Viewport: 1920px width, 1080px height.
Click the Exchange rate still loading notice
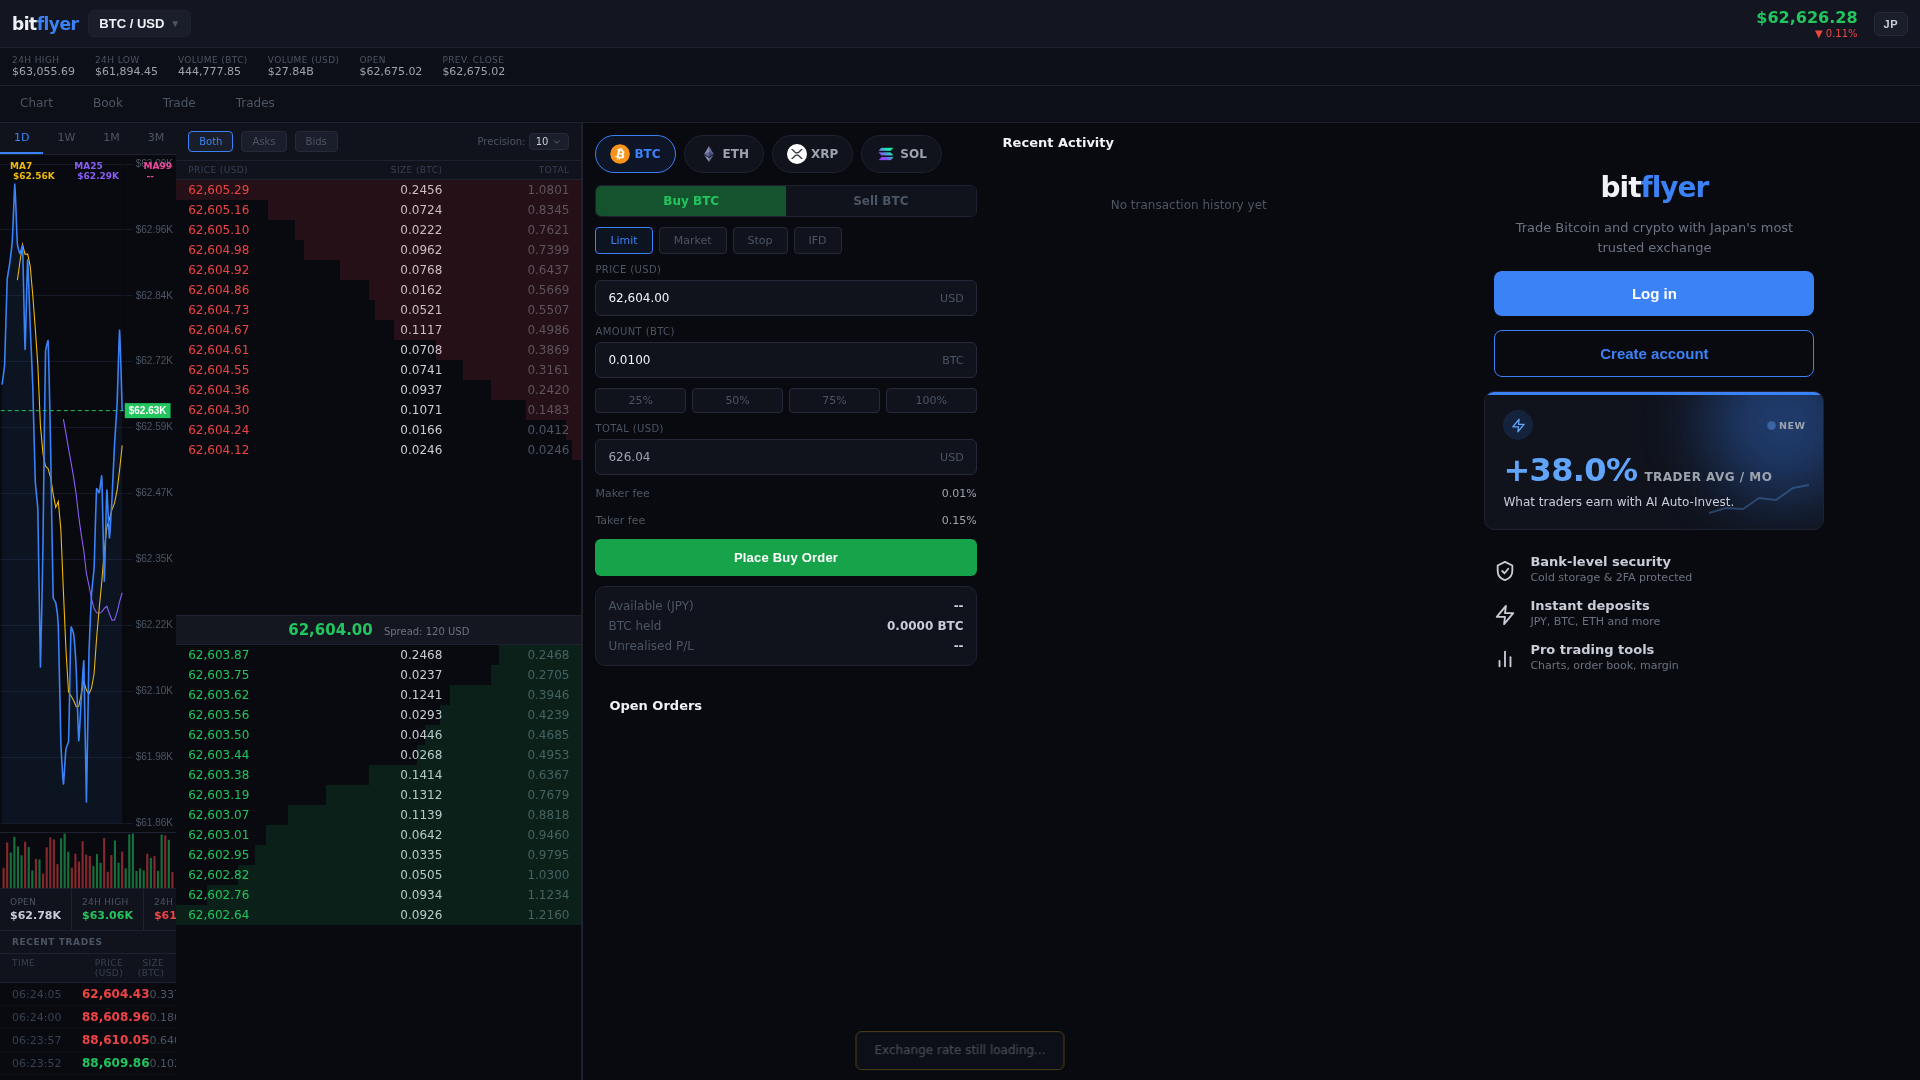point(960,1050)
